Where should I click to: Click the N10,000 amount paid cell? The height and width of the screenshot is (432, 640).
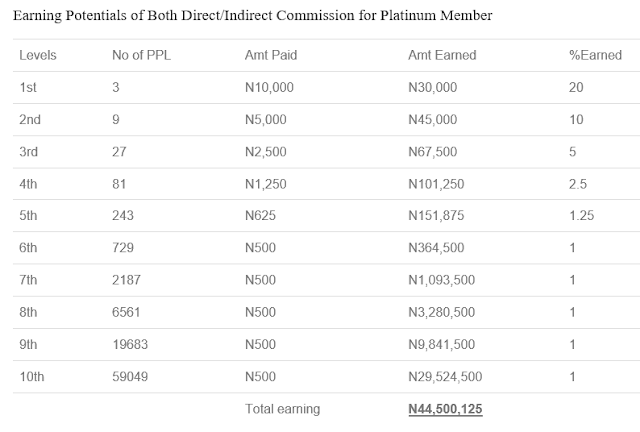[270, 88]
